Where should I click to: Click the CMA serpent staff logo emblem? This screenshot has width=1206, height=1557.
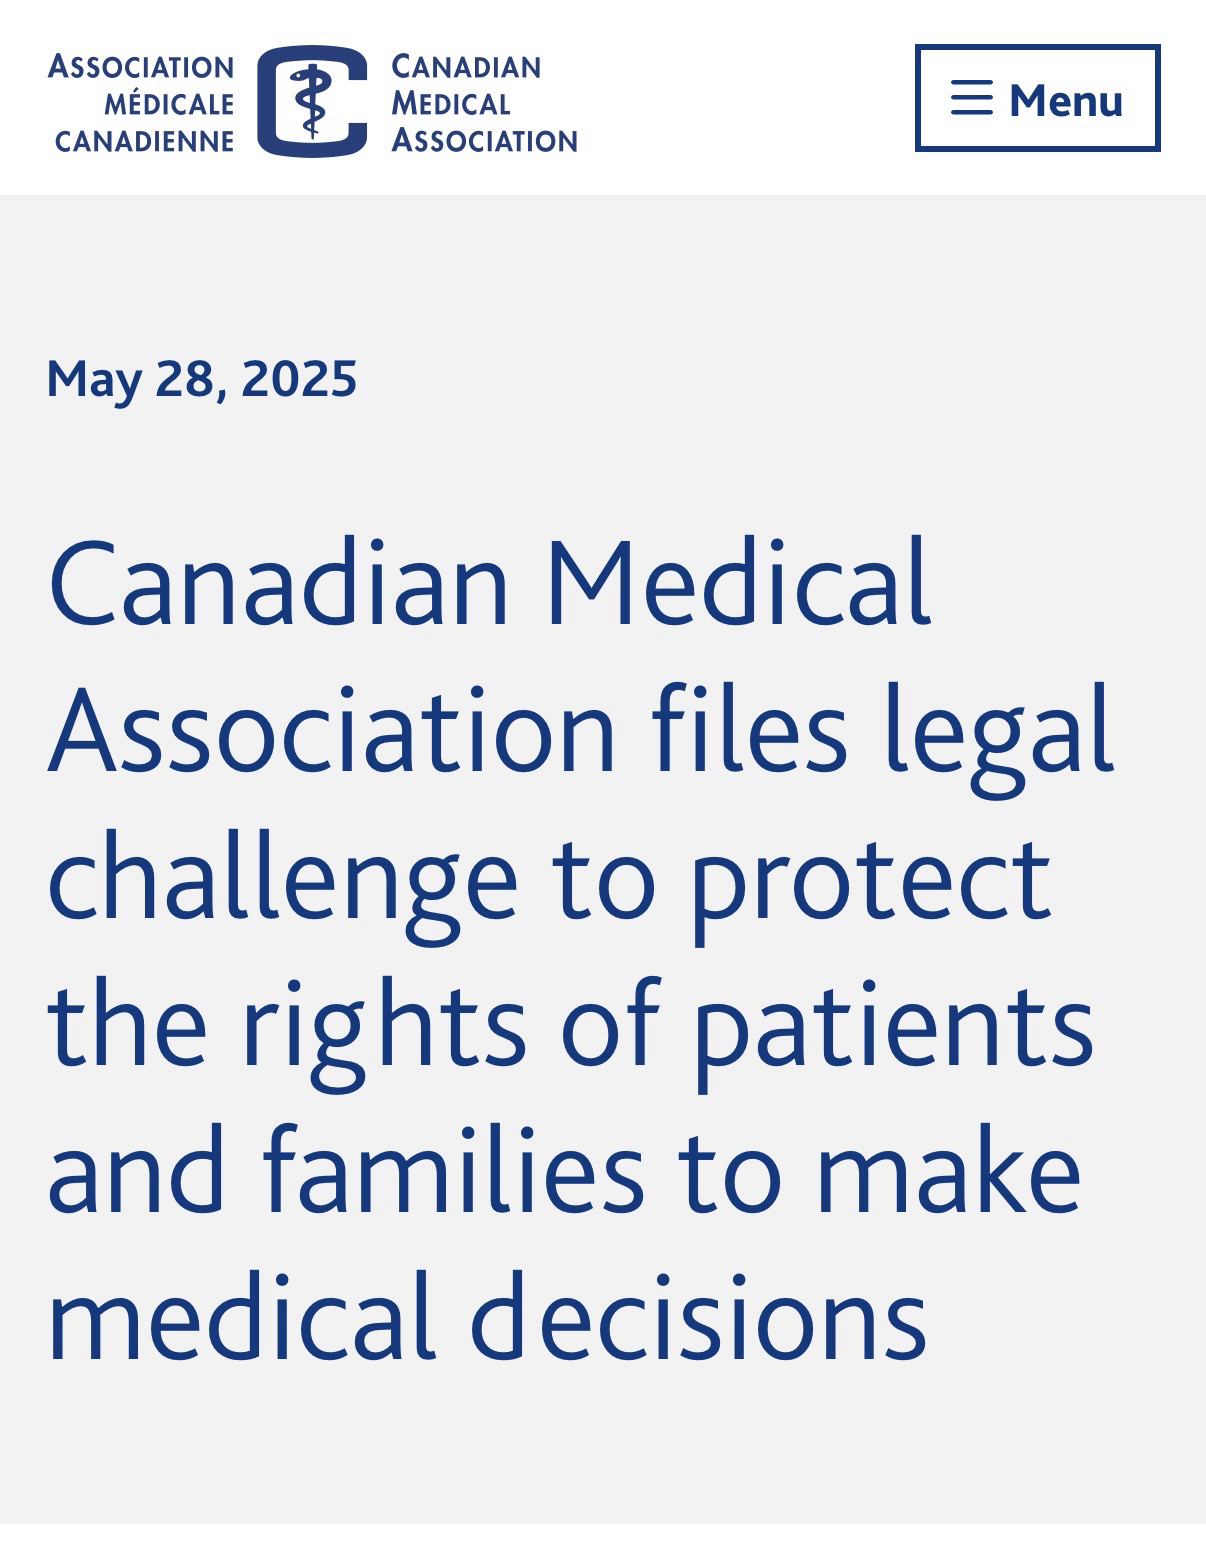point(312,102)
